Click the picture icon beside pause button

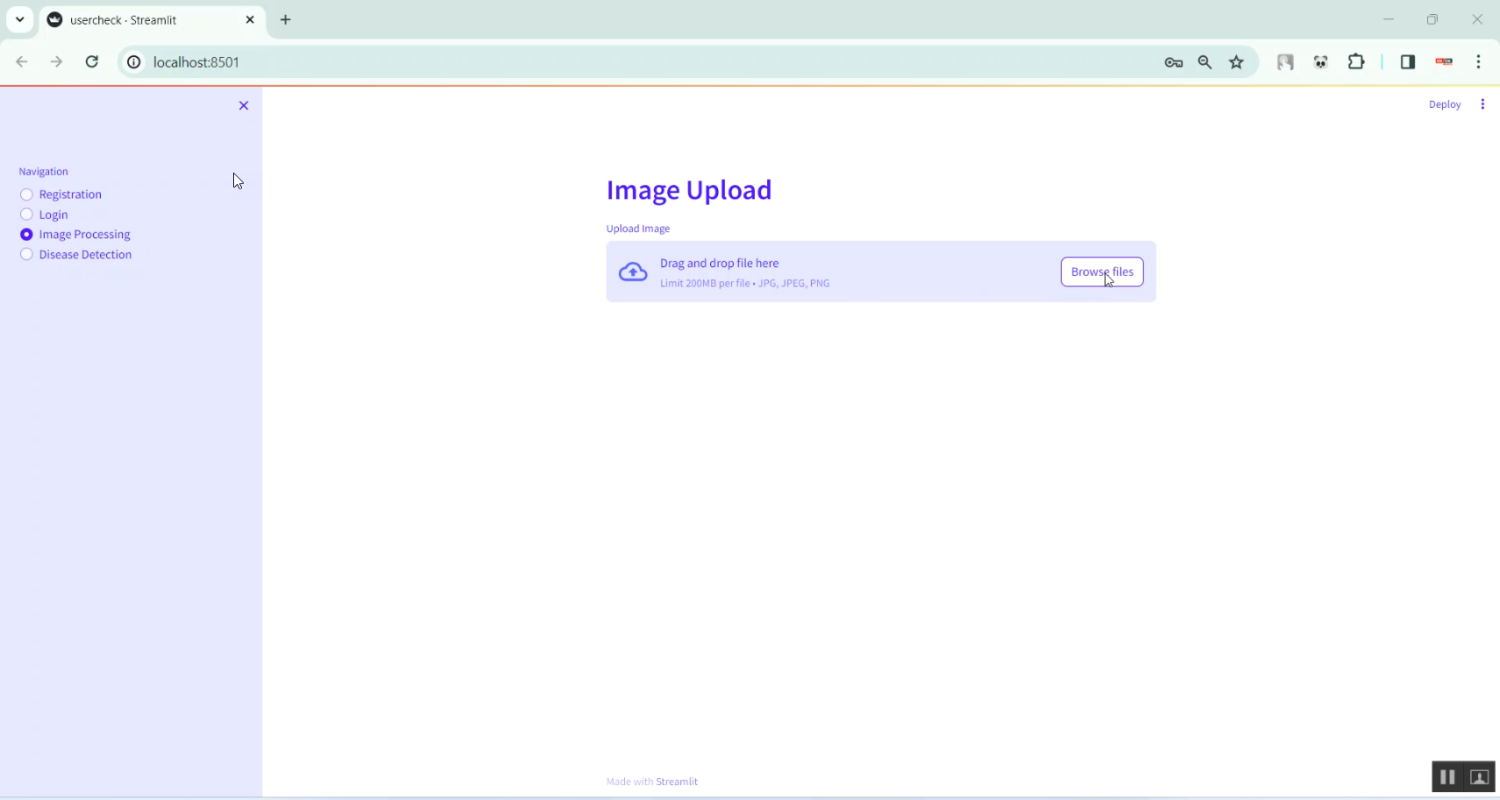1480,777
